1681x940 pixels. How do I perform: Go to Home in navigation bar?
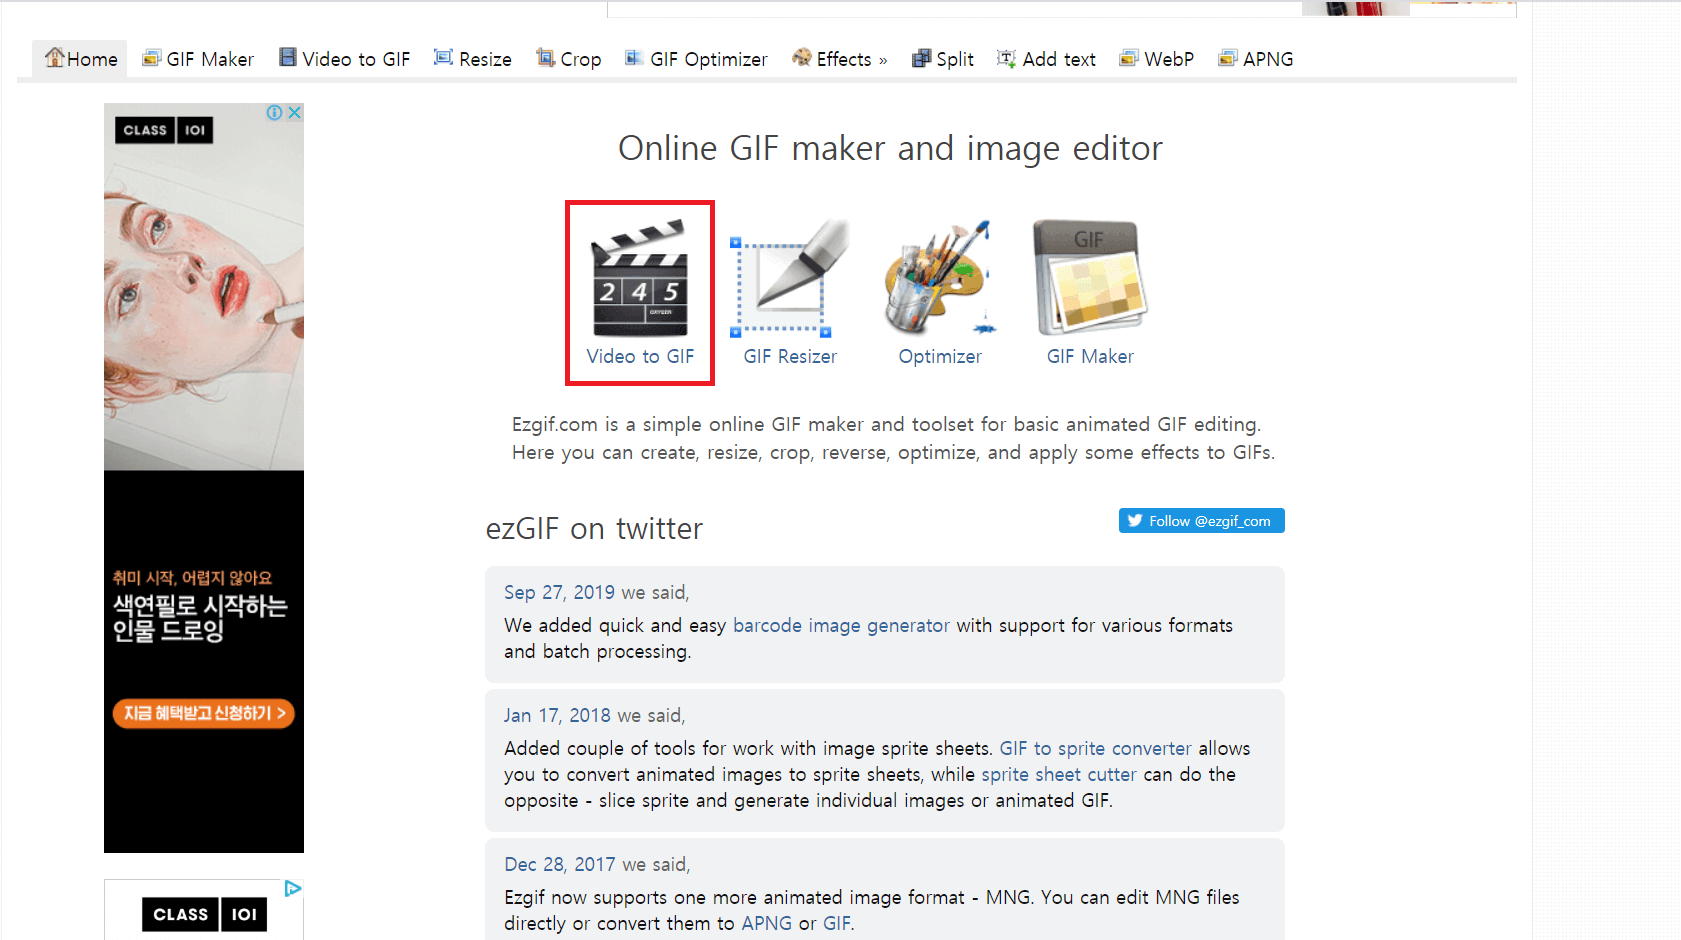click(x=81, y=59)
